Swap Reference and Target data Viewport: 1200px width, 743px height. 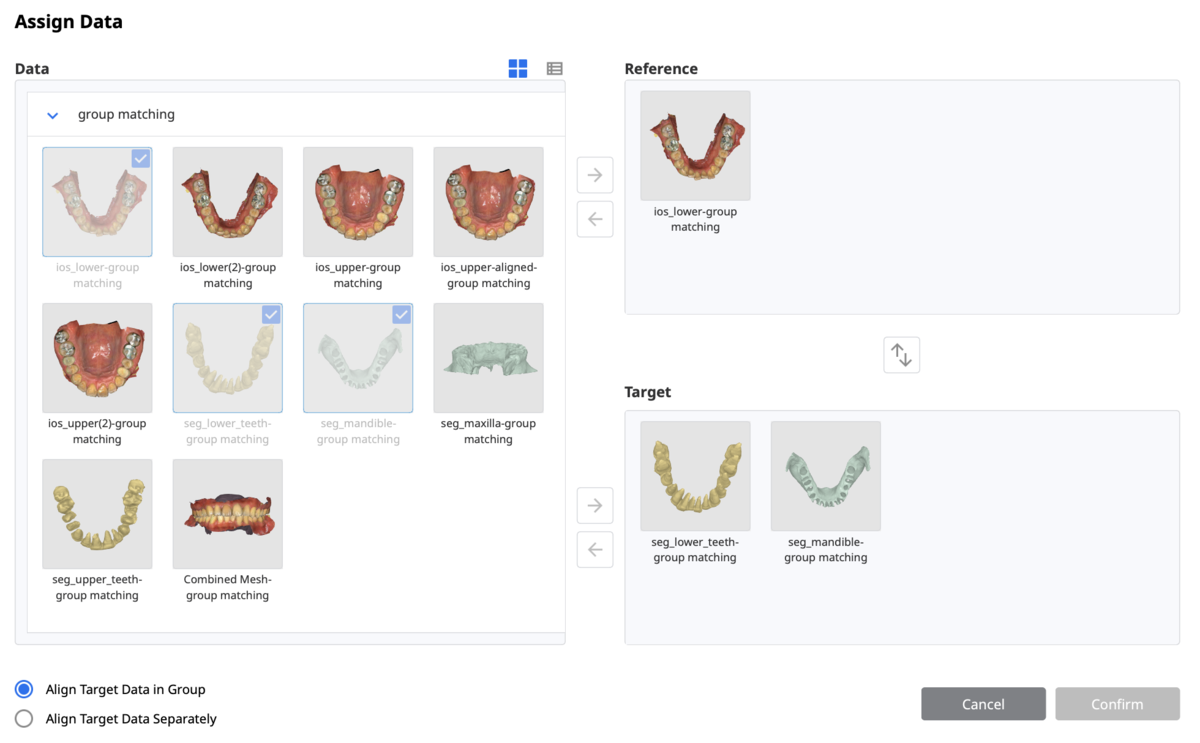tap(902, 355)
